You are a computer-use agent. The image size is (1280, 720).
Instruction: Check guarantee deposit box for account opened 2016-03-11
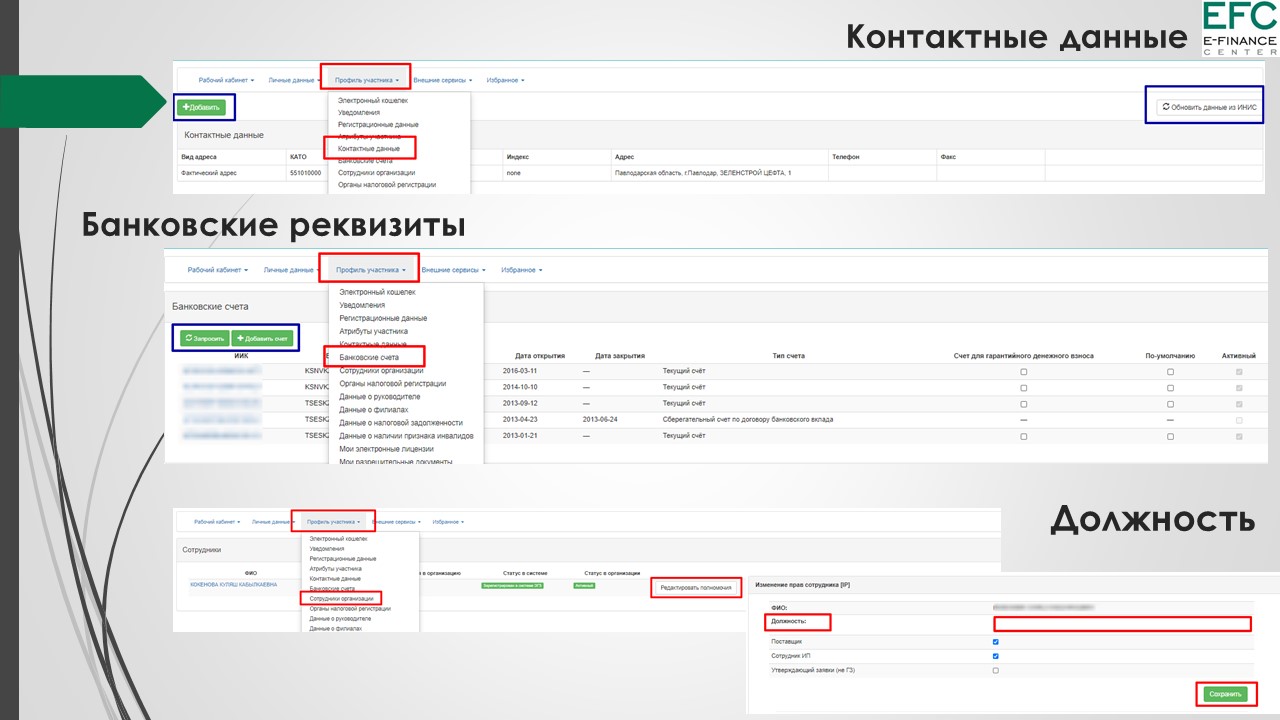coord(1022,371)
